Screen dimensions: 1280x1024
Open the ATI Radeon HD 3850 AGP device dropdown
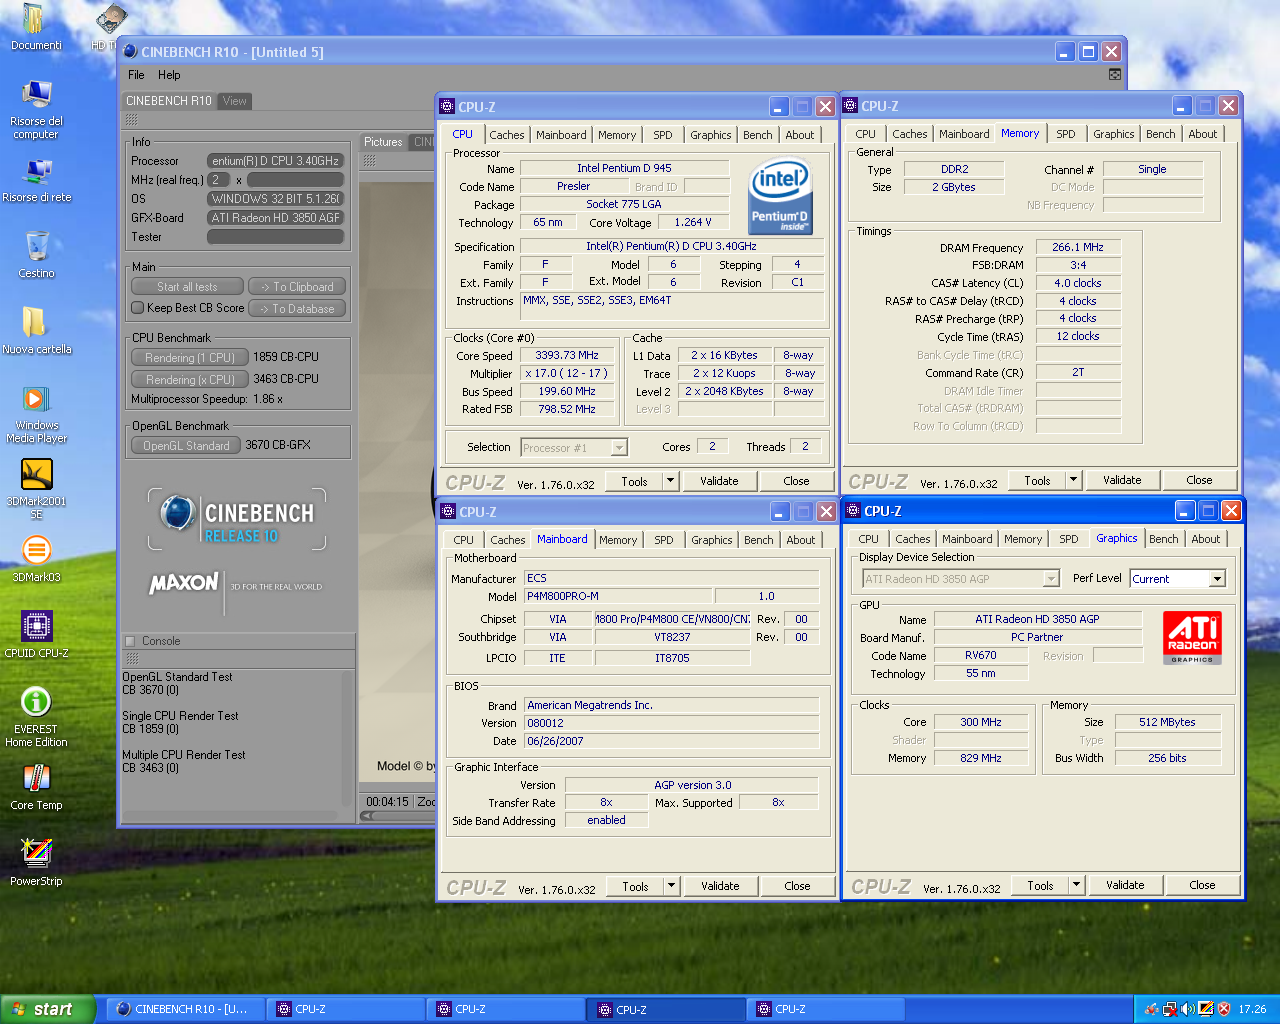[x=1050, y=578]
